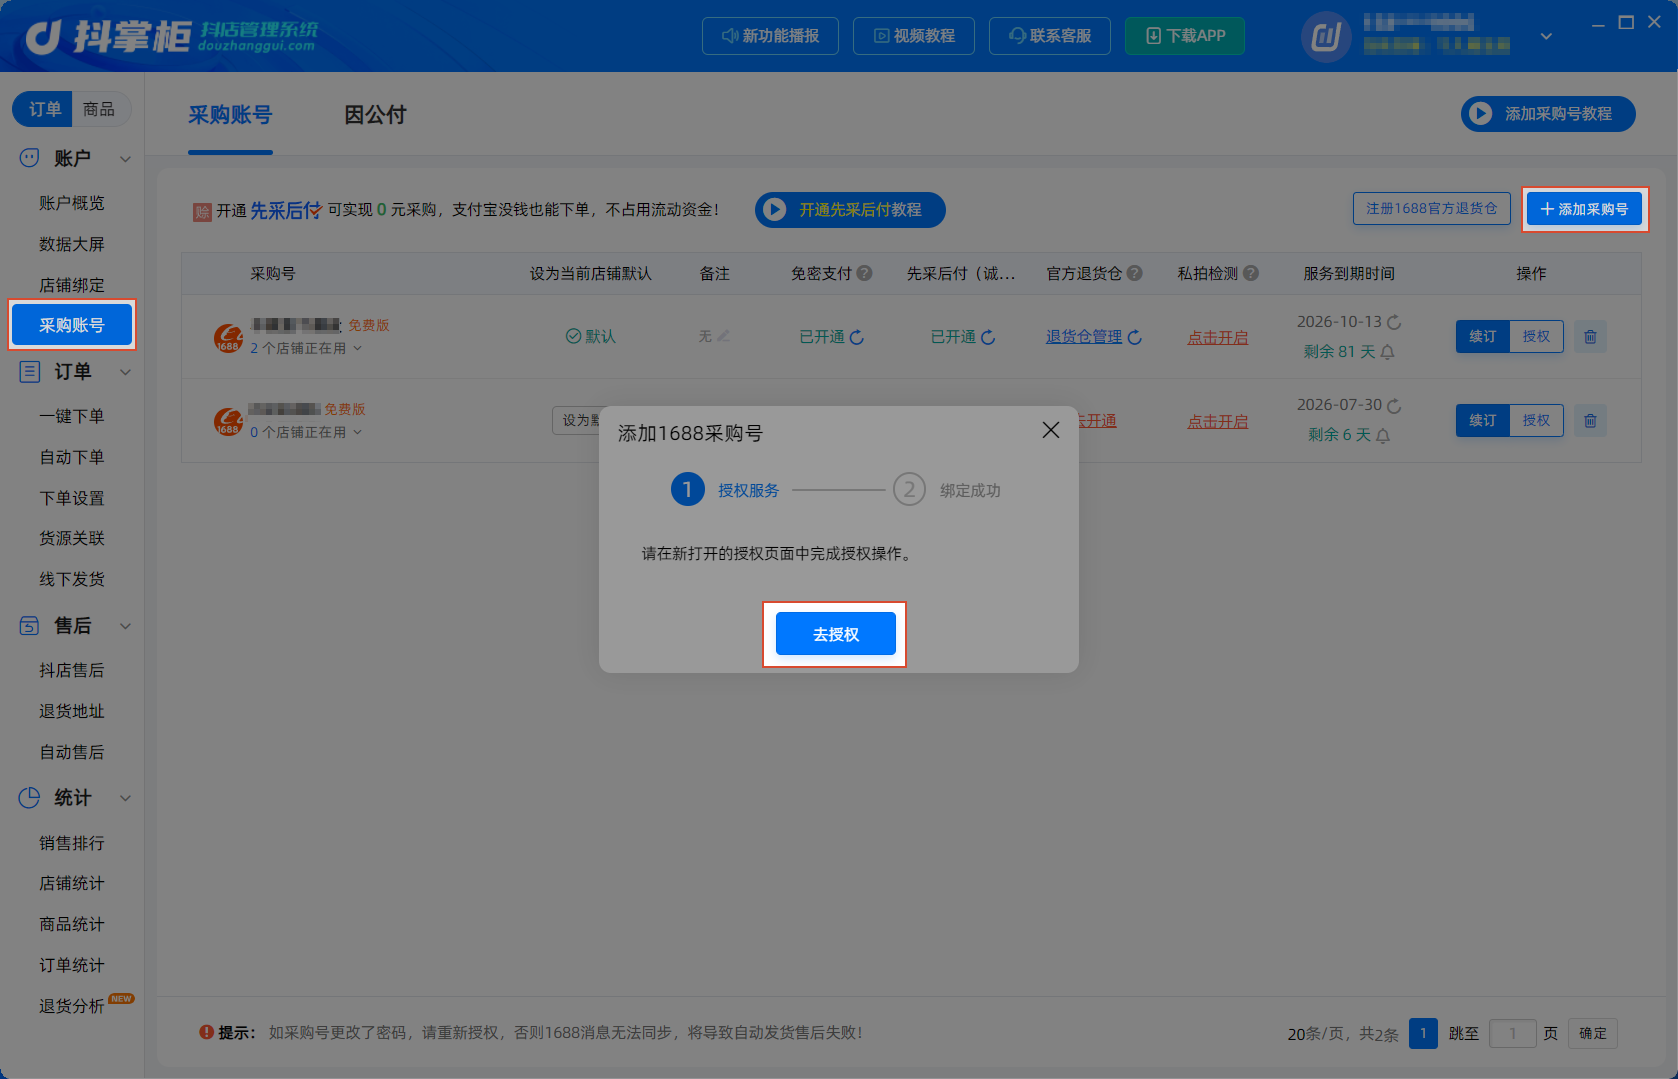Delete the 2026-07-30 account with trash icon

1590,421
